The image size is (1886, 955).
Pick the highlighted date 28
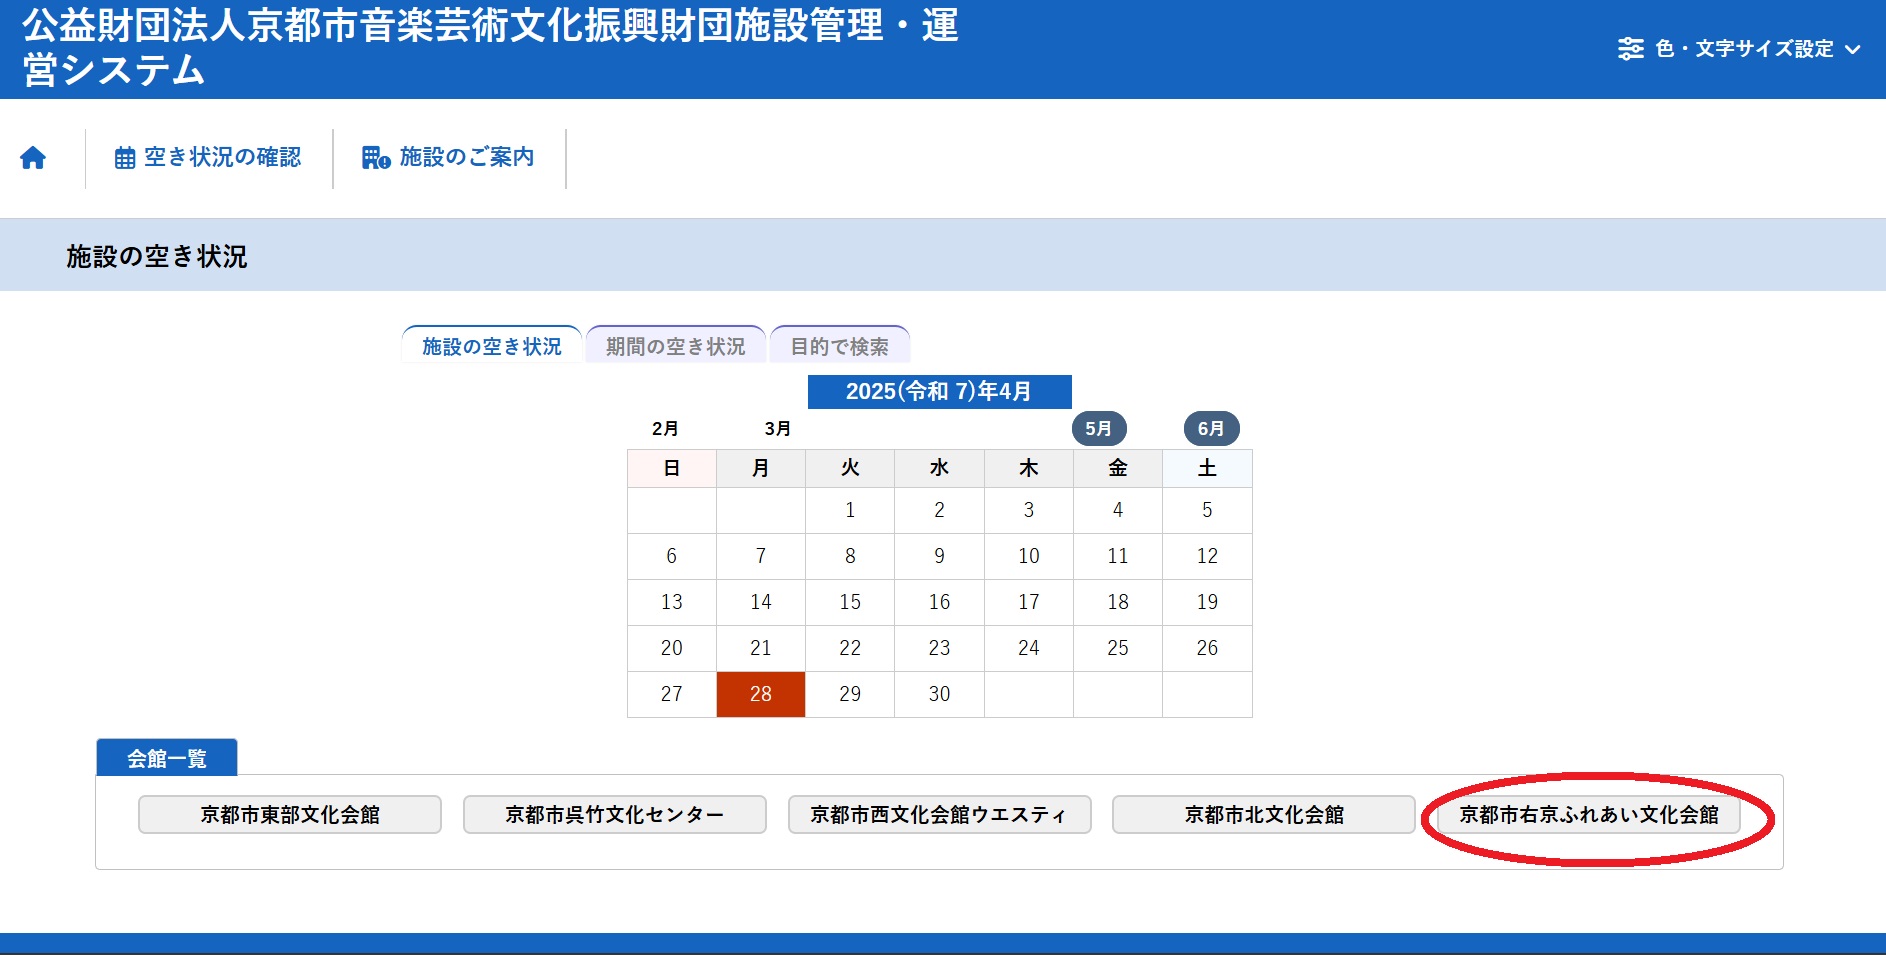tap(761, 694)
